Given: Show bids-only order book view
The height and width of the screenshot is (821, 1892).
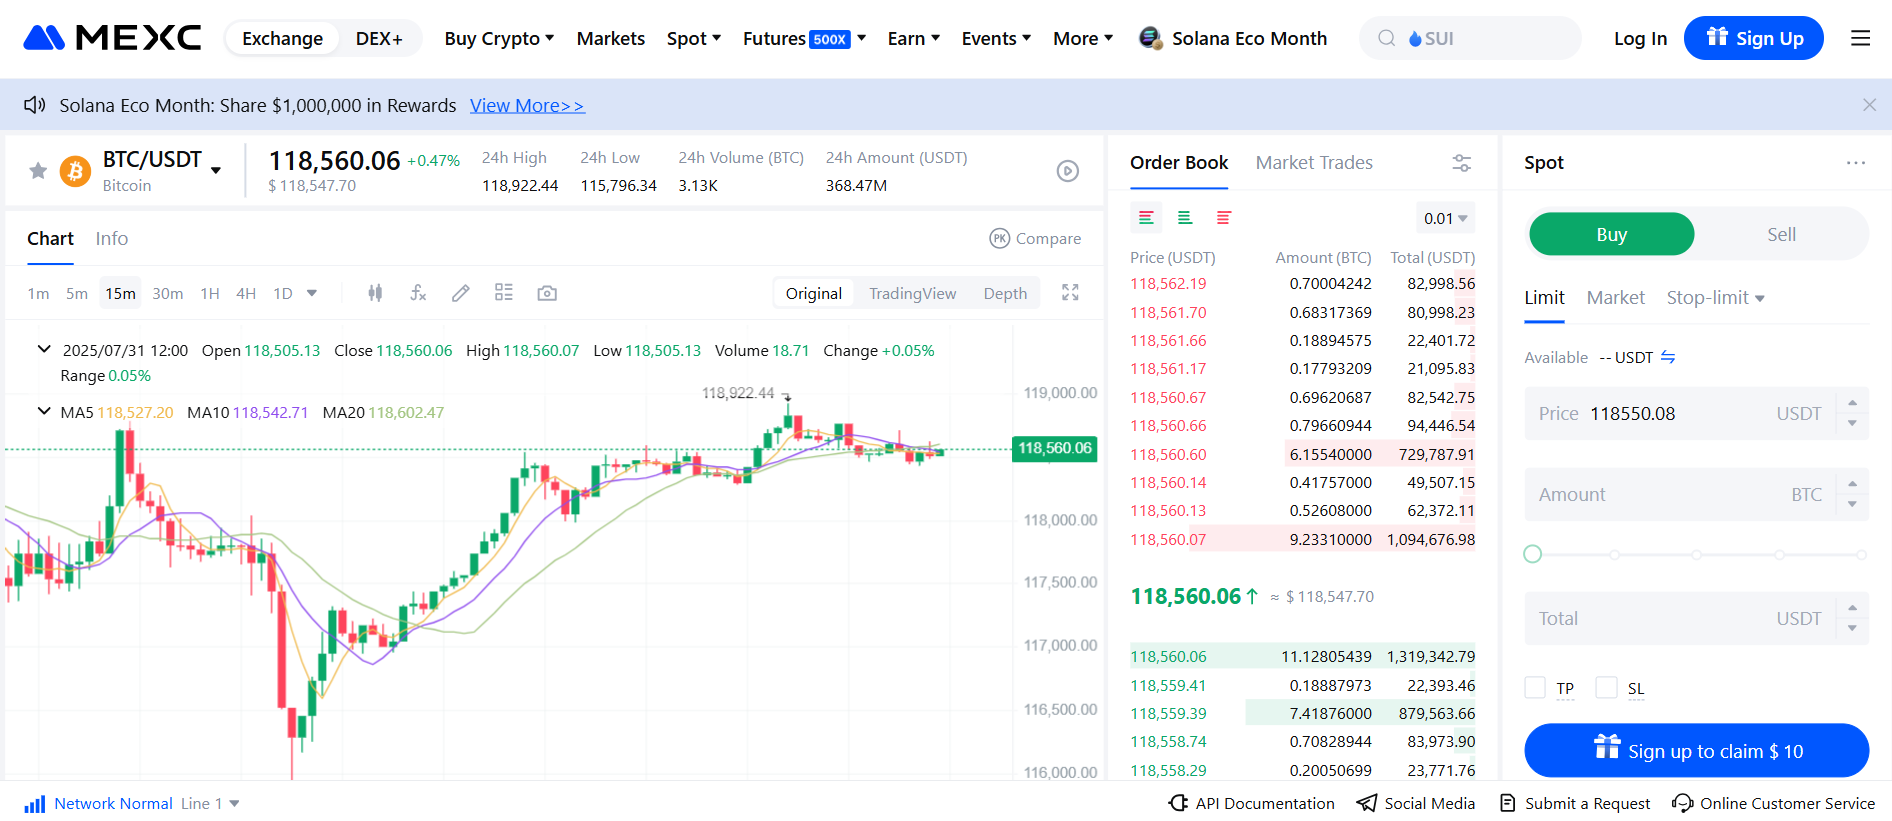Looking at the screenshot, I should pyautogui.click(x=1185, y=217).
